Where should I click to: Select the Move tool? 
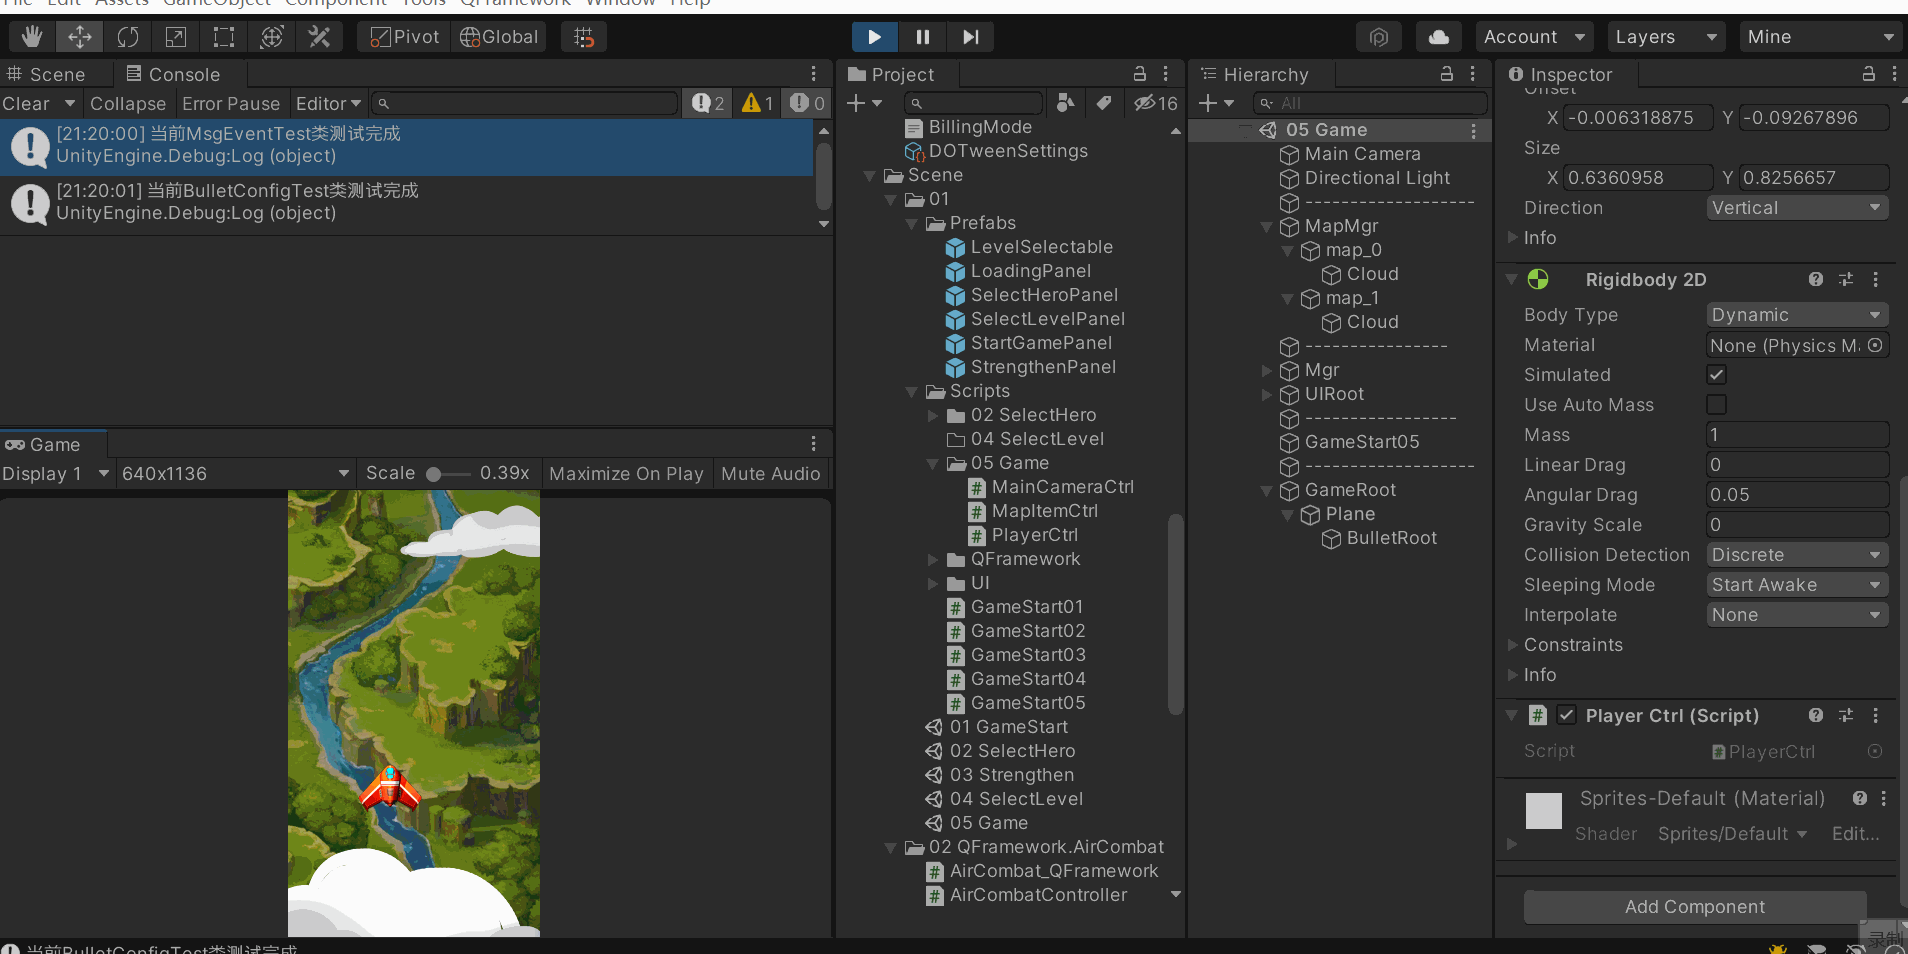(x=80, y=37)
